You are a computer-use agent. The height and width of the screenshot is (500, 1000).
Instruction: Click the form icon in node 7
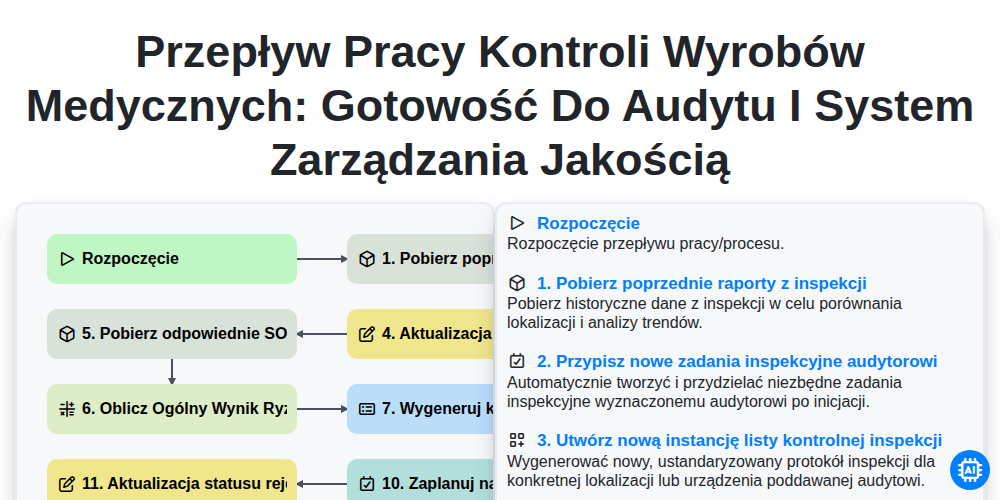point(367,409)
